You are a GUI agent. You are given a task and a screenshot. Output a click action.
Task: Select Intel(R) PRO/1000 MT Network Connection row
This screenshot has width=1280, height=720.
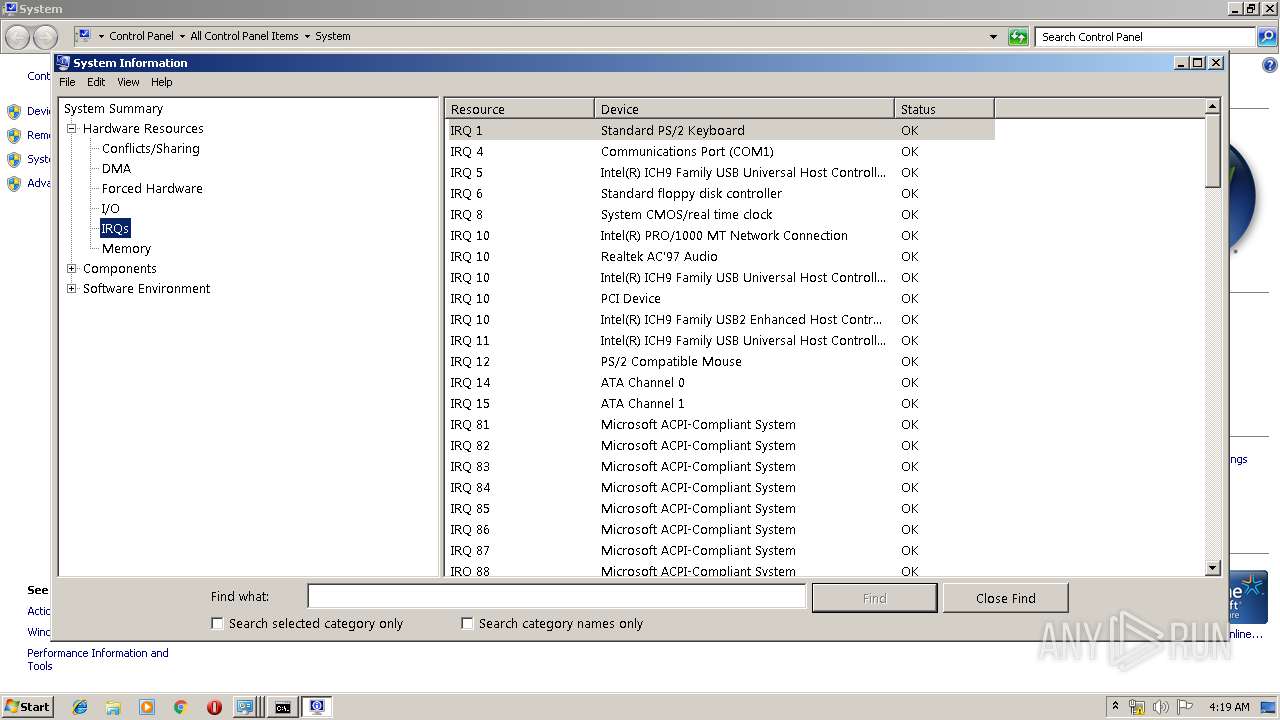click(720, 235)
